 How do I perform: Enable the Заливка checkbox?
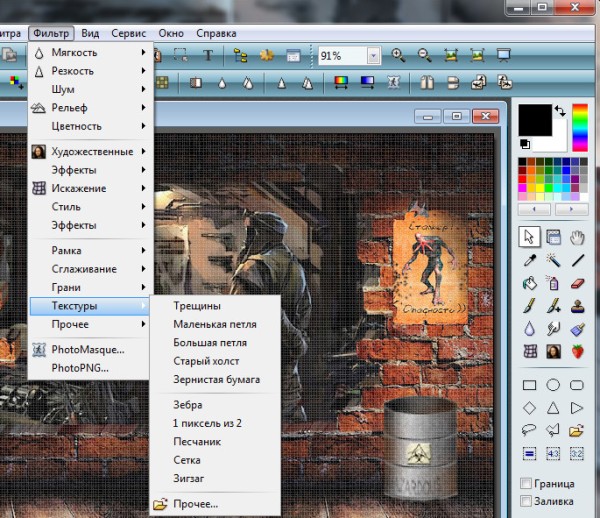pos(528,501)
